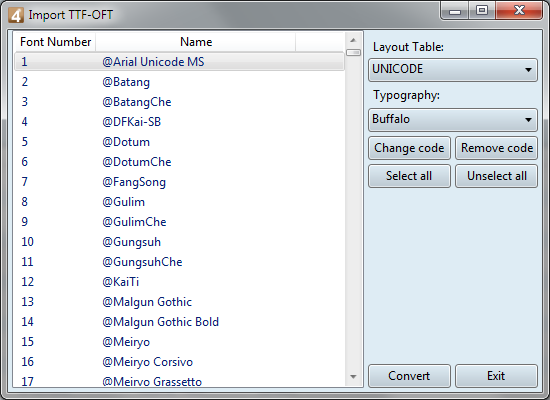Click the scrollbar up arrow in font list
The image size is (550, 400).
pyautogui.click(x=353, y=40)
